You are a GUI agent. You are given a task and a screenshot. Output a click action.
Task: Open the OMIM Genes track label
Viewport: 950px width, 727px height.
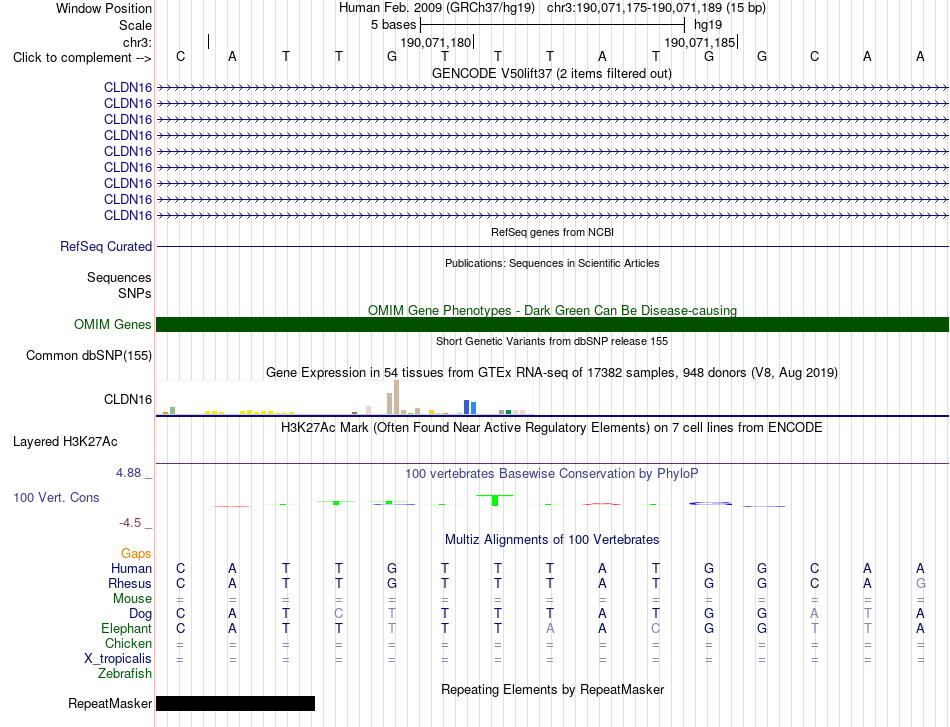[112, 324]
